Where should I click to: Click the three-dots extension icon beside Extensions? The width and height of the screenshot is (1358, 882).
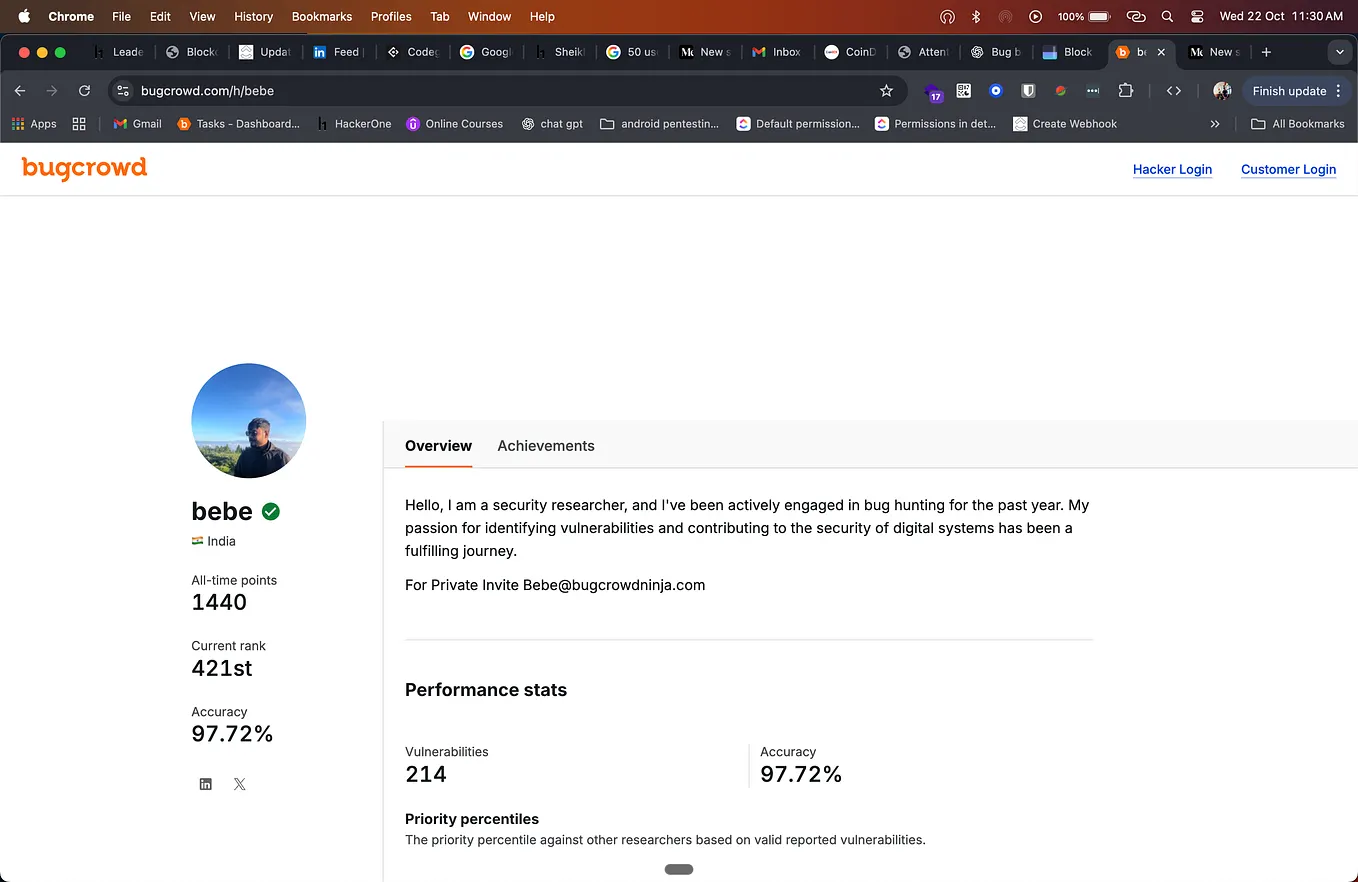[x=1093, y=91]
